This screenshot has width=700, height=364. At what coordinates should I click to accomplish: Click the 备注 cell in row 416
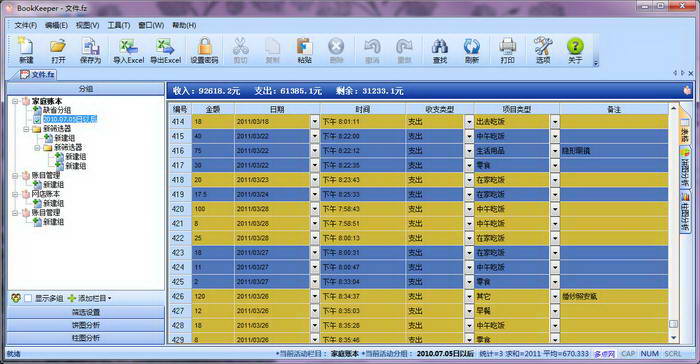click(614, 151)
